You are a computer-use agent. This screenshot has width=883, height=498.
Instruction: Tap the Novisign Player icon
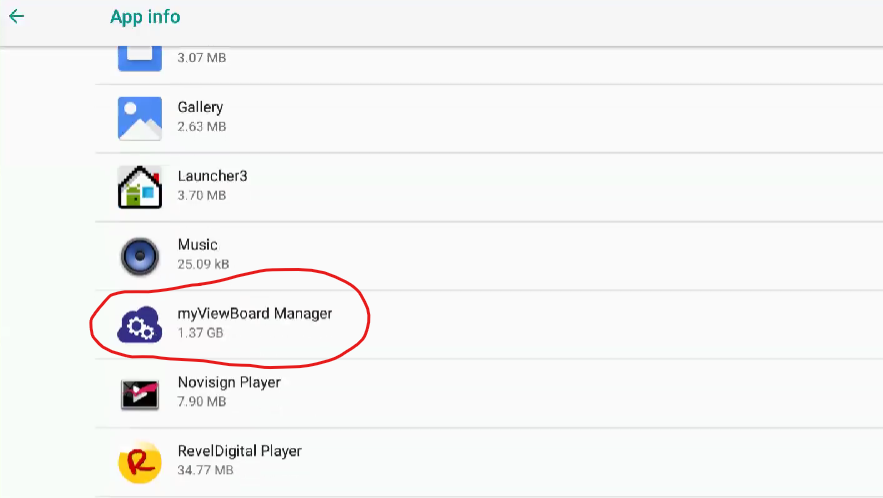140,394
